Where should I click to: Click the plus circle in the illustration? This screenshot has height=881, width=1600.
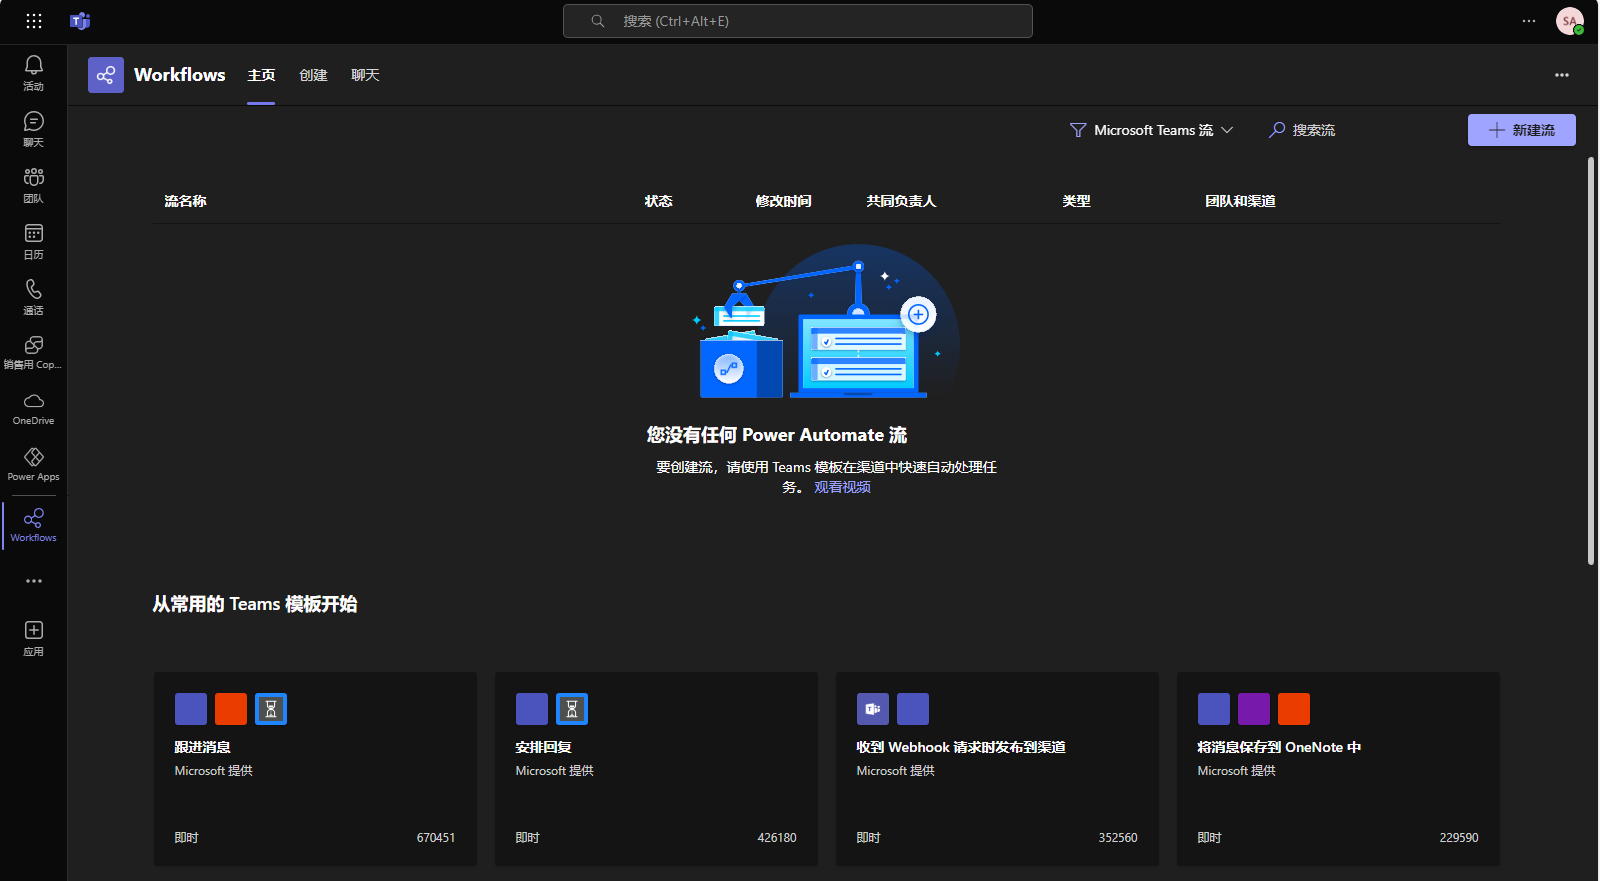pyautogui.click(x=918, y=315)
